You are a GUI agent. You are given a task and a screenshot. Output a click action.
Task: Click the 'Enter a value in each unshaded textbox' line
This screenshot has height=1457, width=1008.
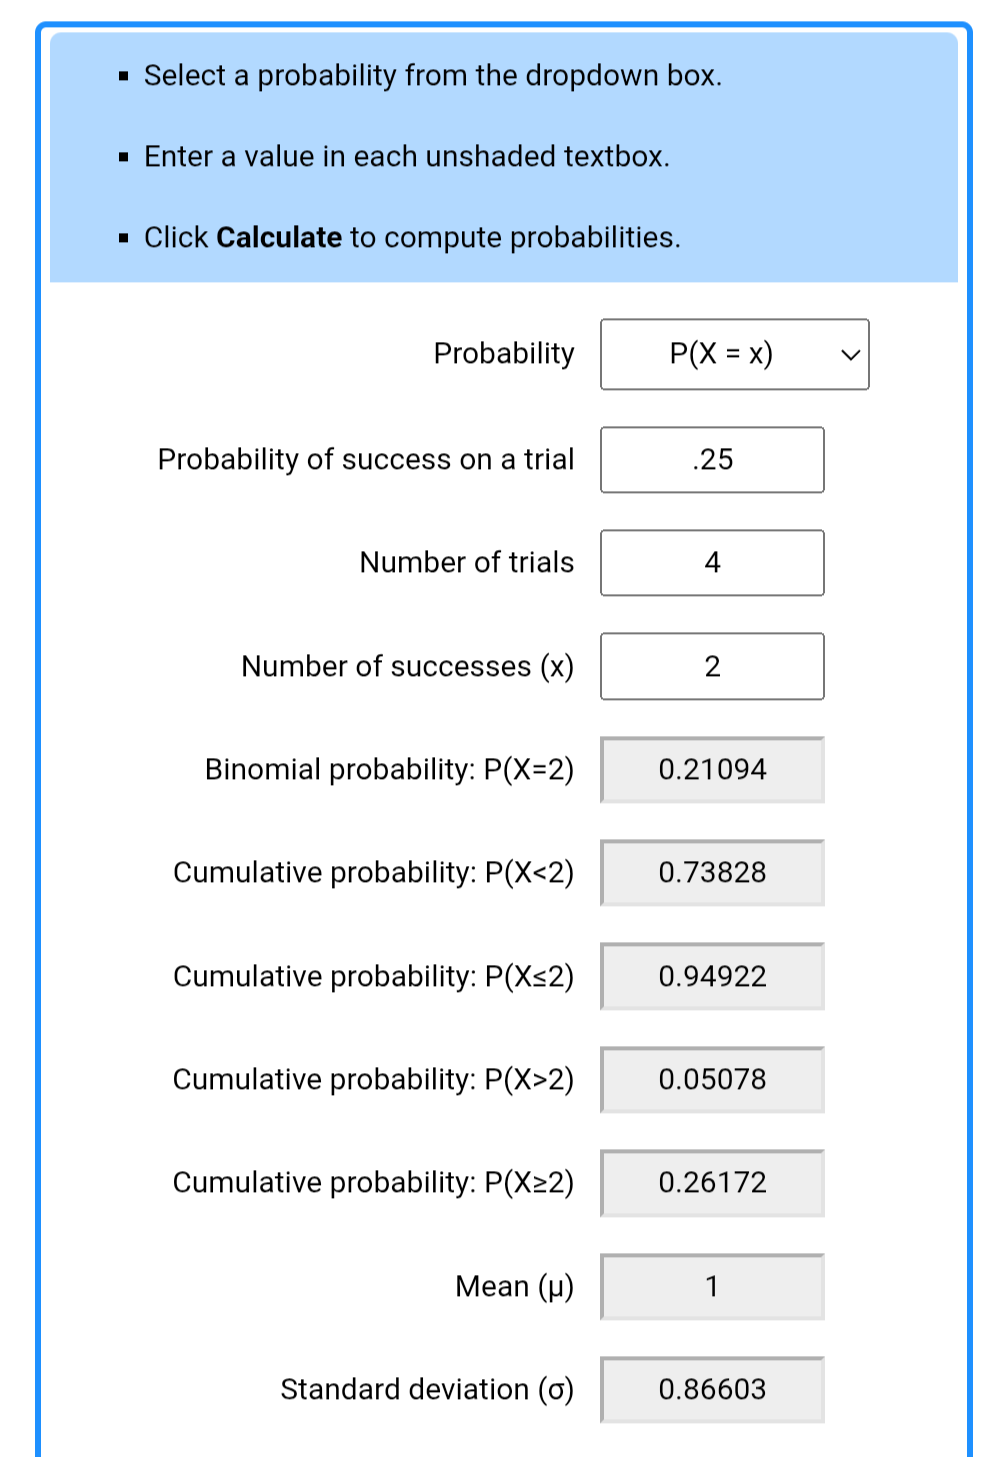click(x=407, y=157)
